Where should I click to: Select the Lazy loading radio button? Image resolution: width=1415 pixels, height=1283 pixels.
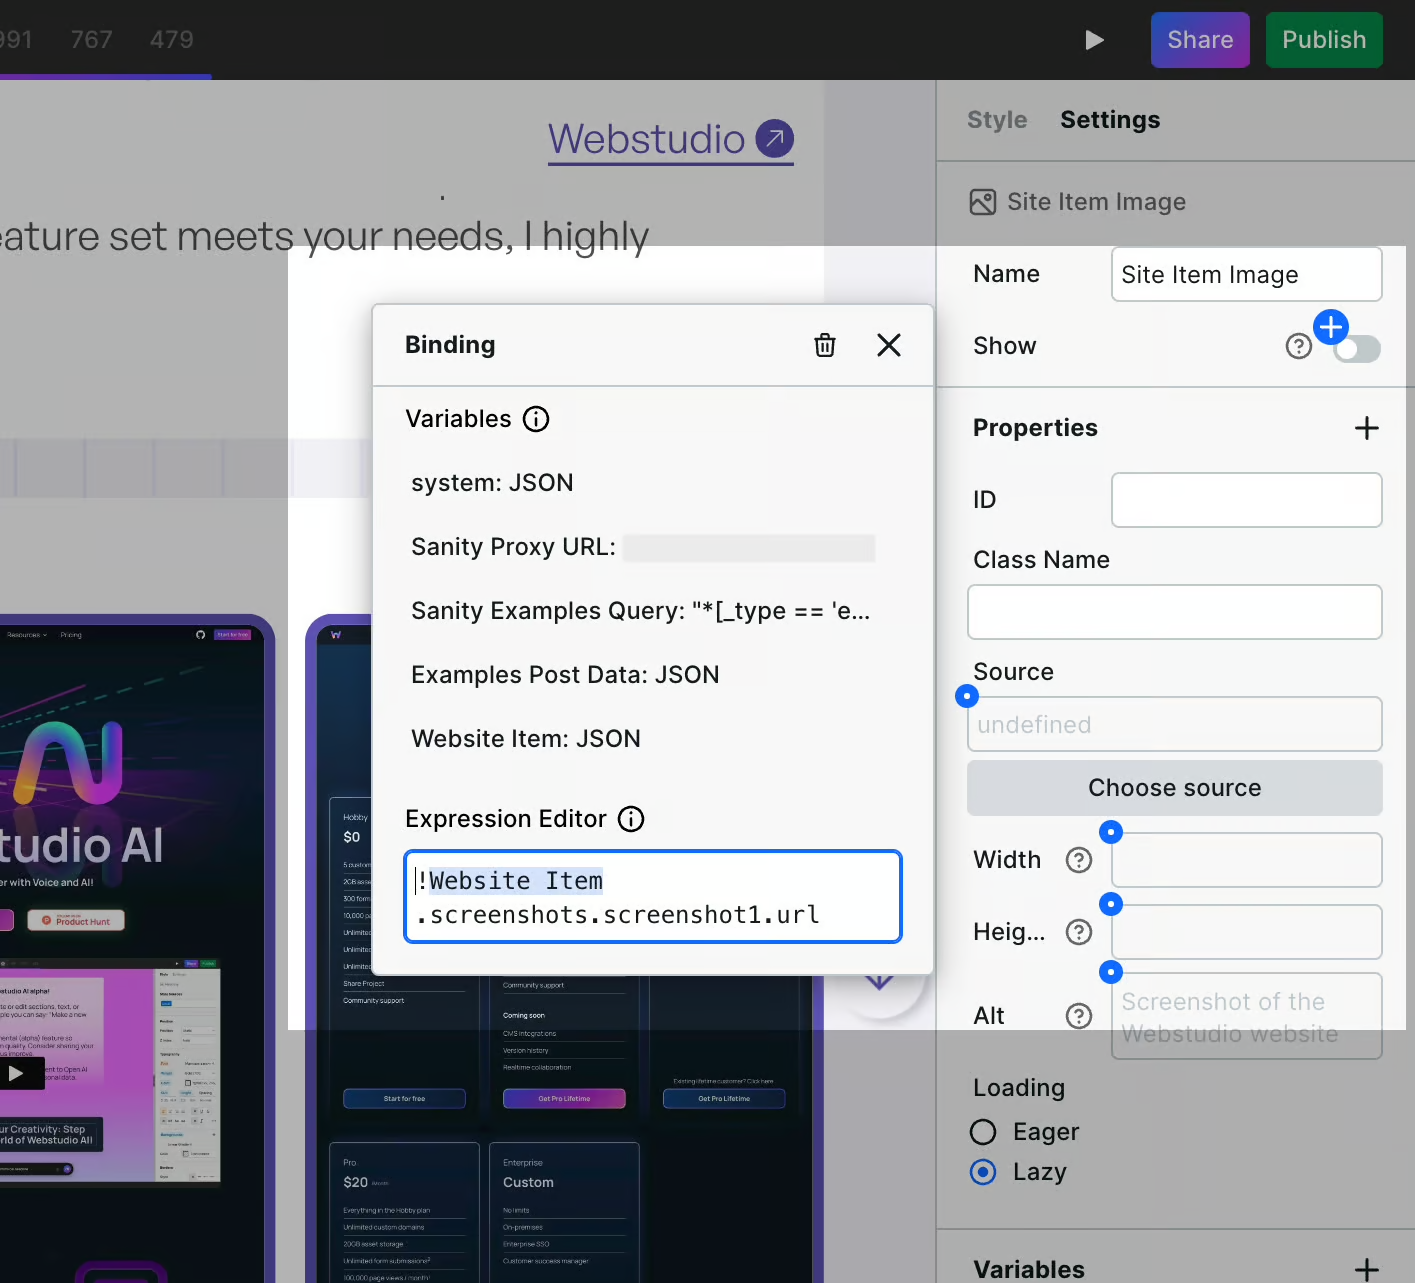tap(983, 1171)
